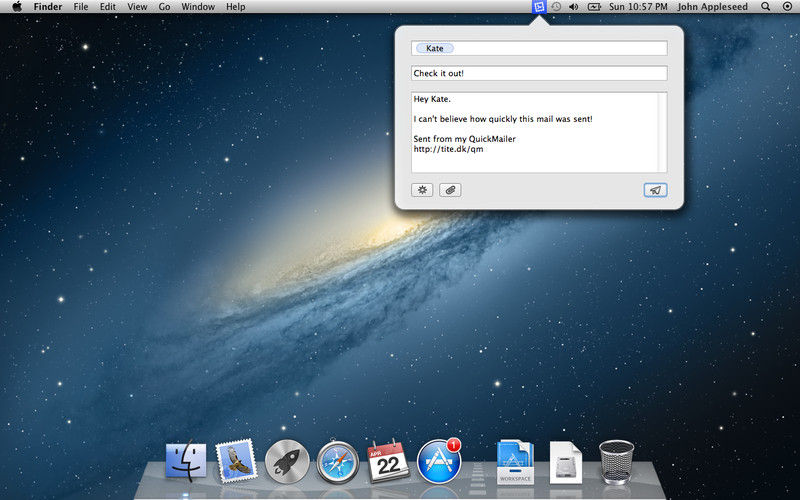
Task: Launch Safari from the Dock
Action: click(x=337, y=462)
